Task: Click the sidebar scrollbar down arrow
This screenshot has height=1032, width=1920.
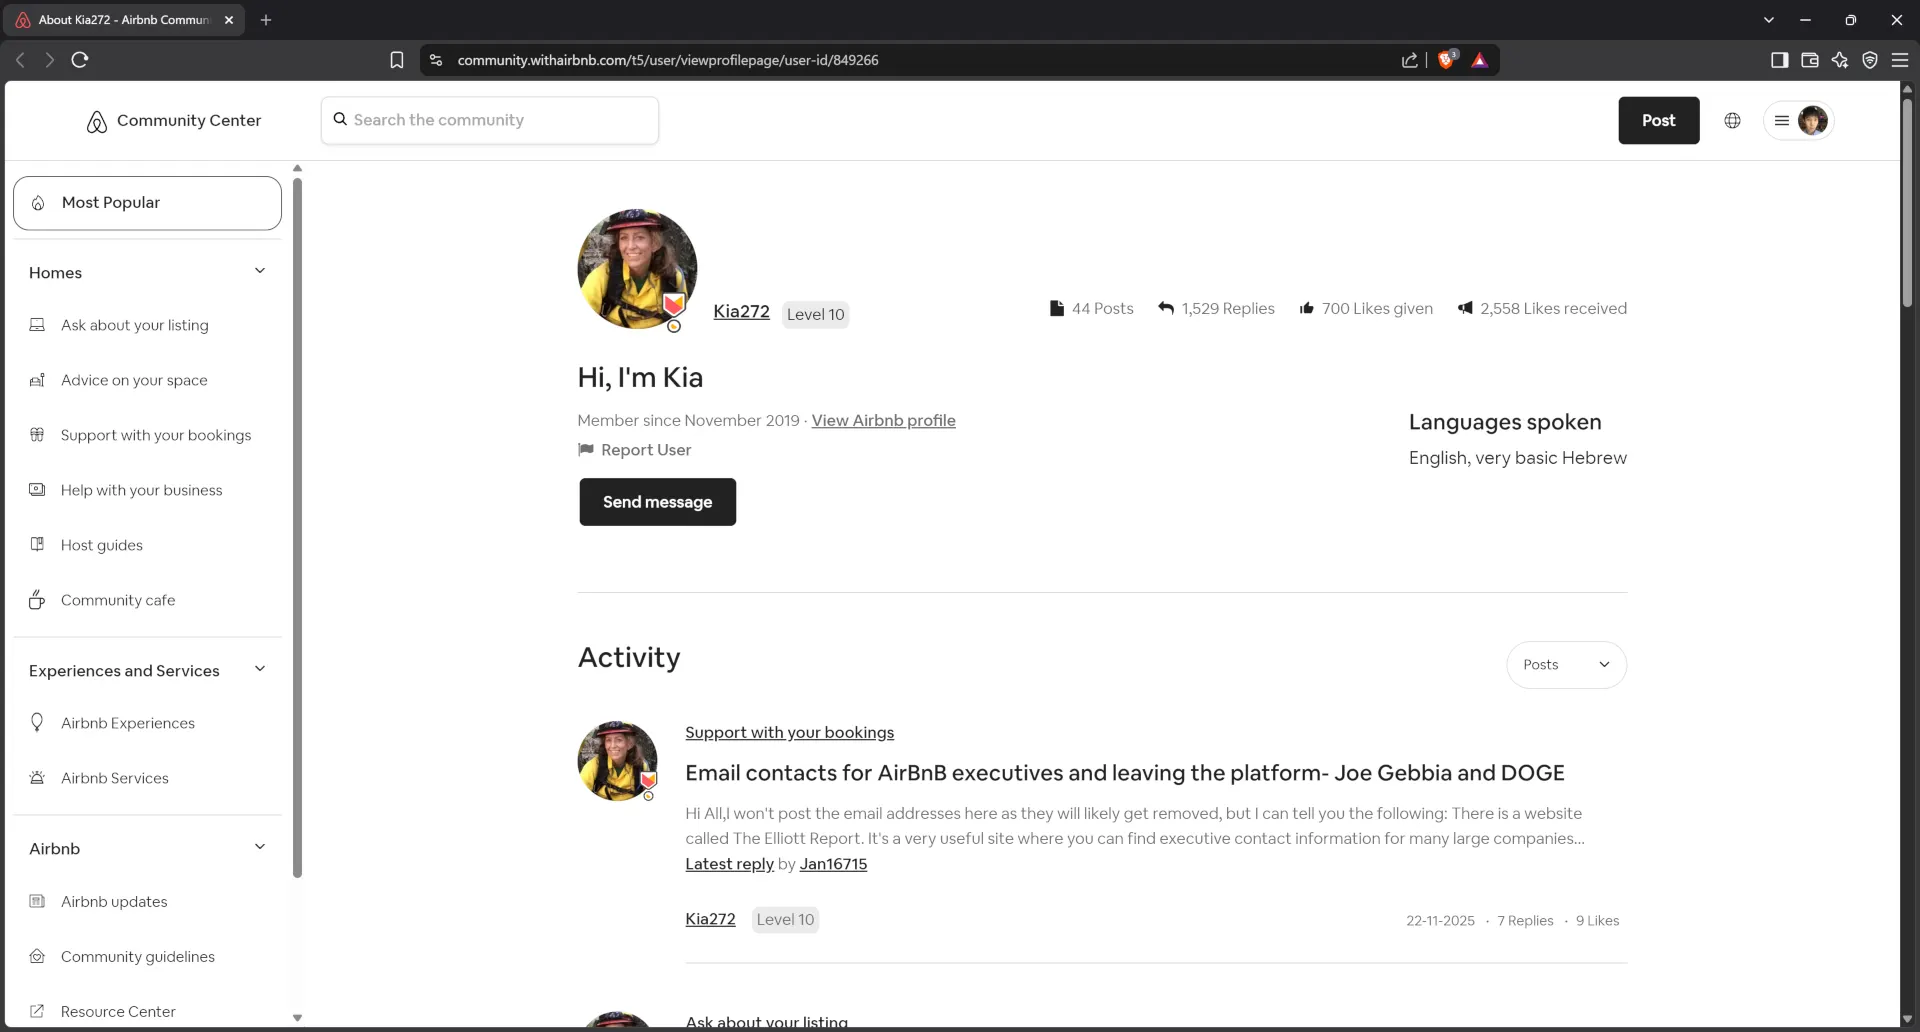Action: pos(297,1018)
